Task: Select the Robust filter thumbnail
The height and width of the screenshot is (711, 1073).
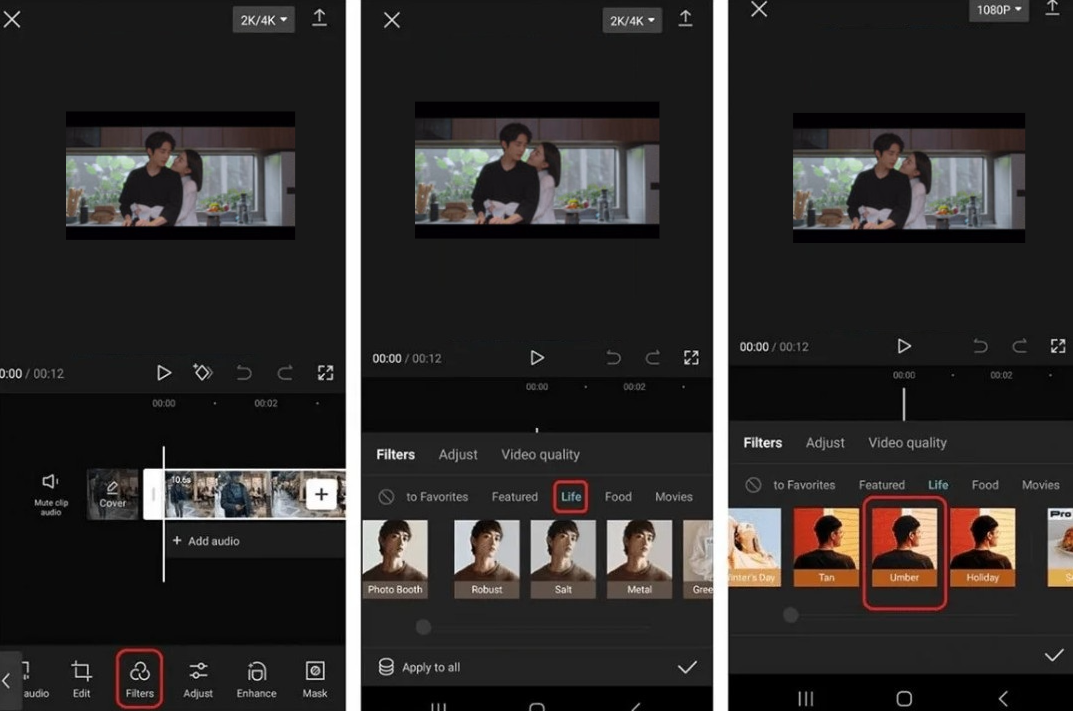Action: coord(487,559)
